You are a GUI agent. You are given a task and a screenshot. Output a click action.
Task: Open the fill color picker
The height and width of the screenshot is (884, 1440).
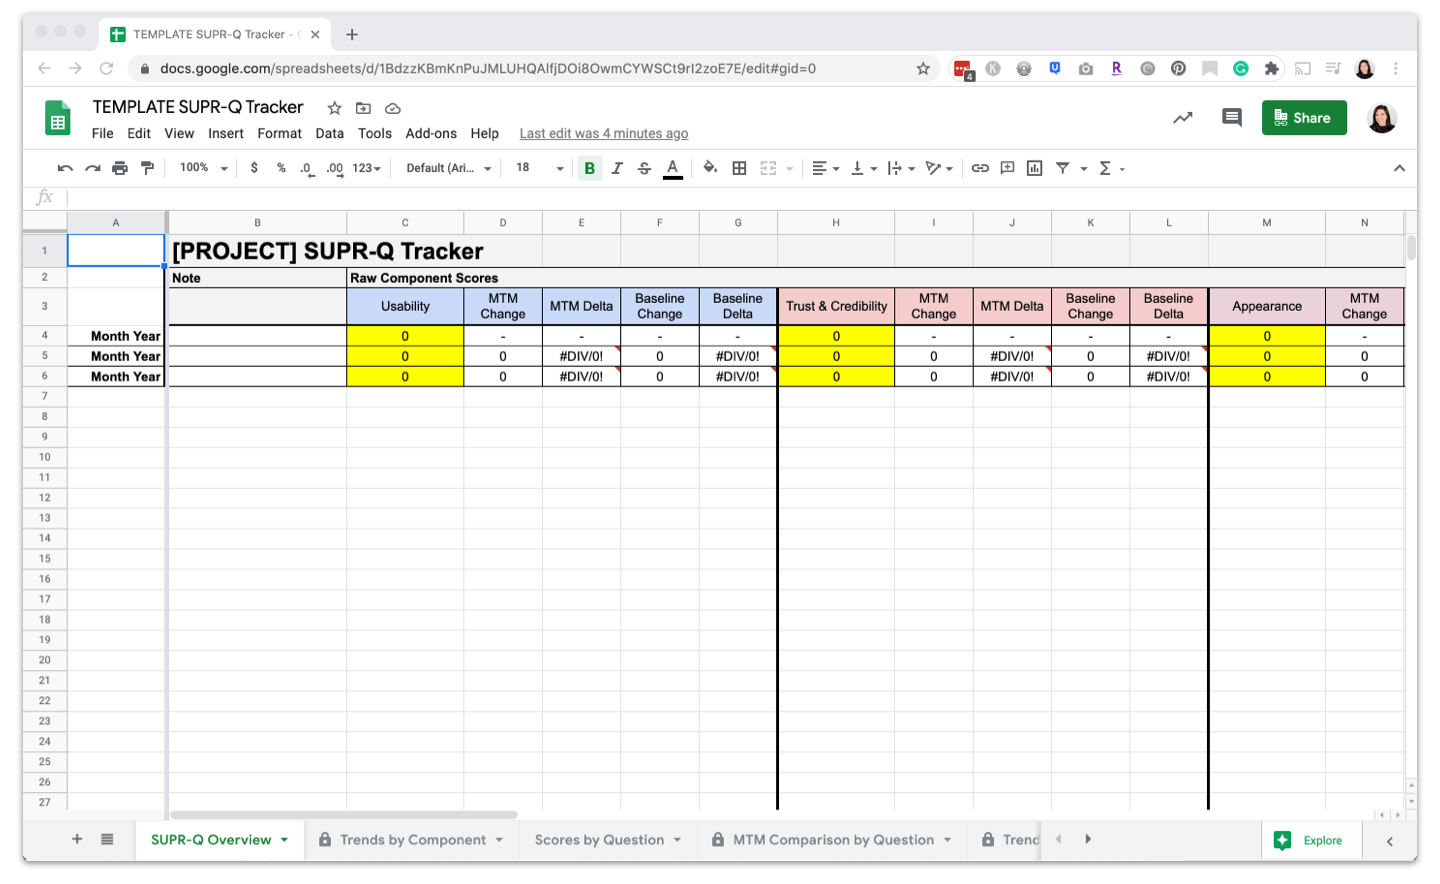point(710,168)
